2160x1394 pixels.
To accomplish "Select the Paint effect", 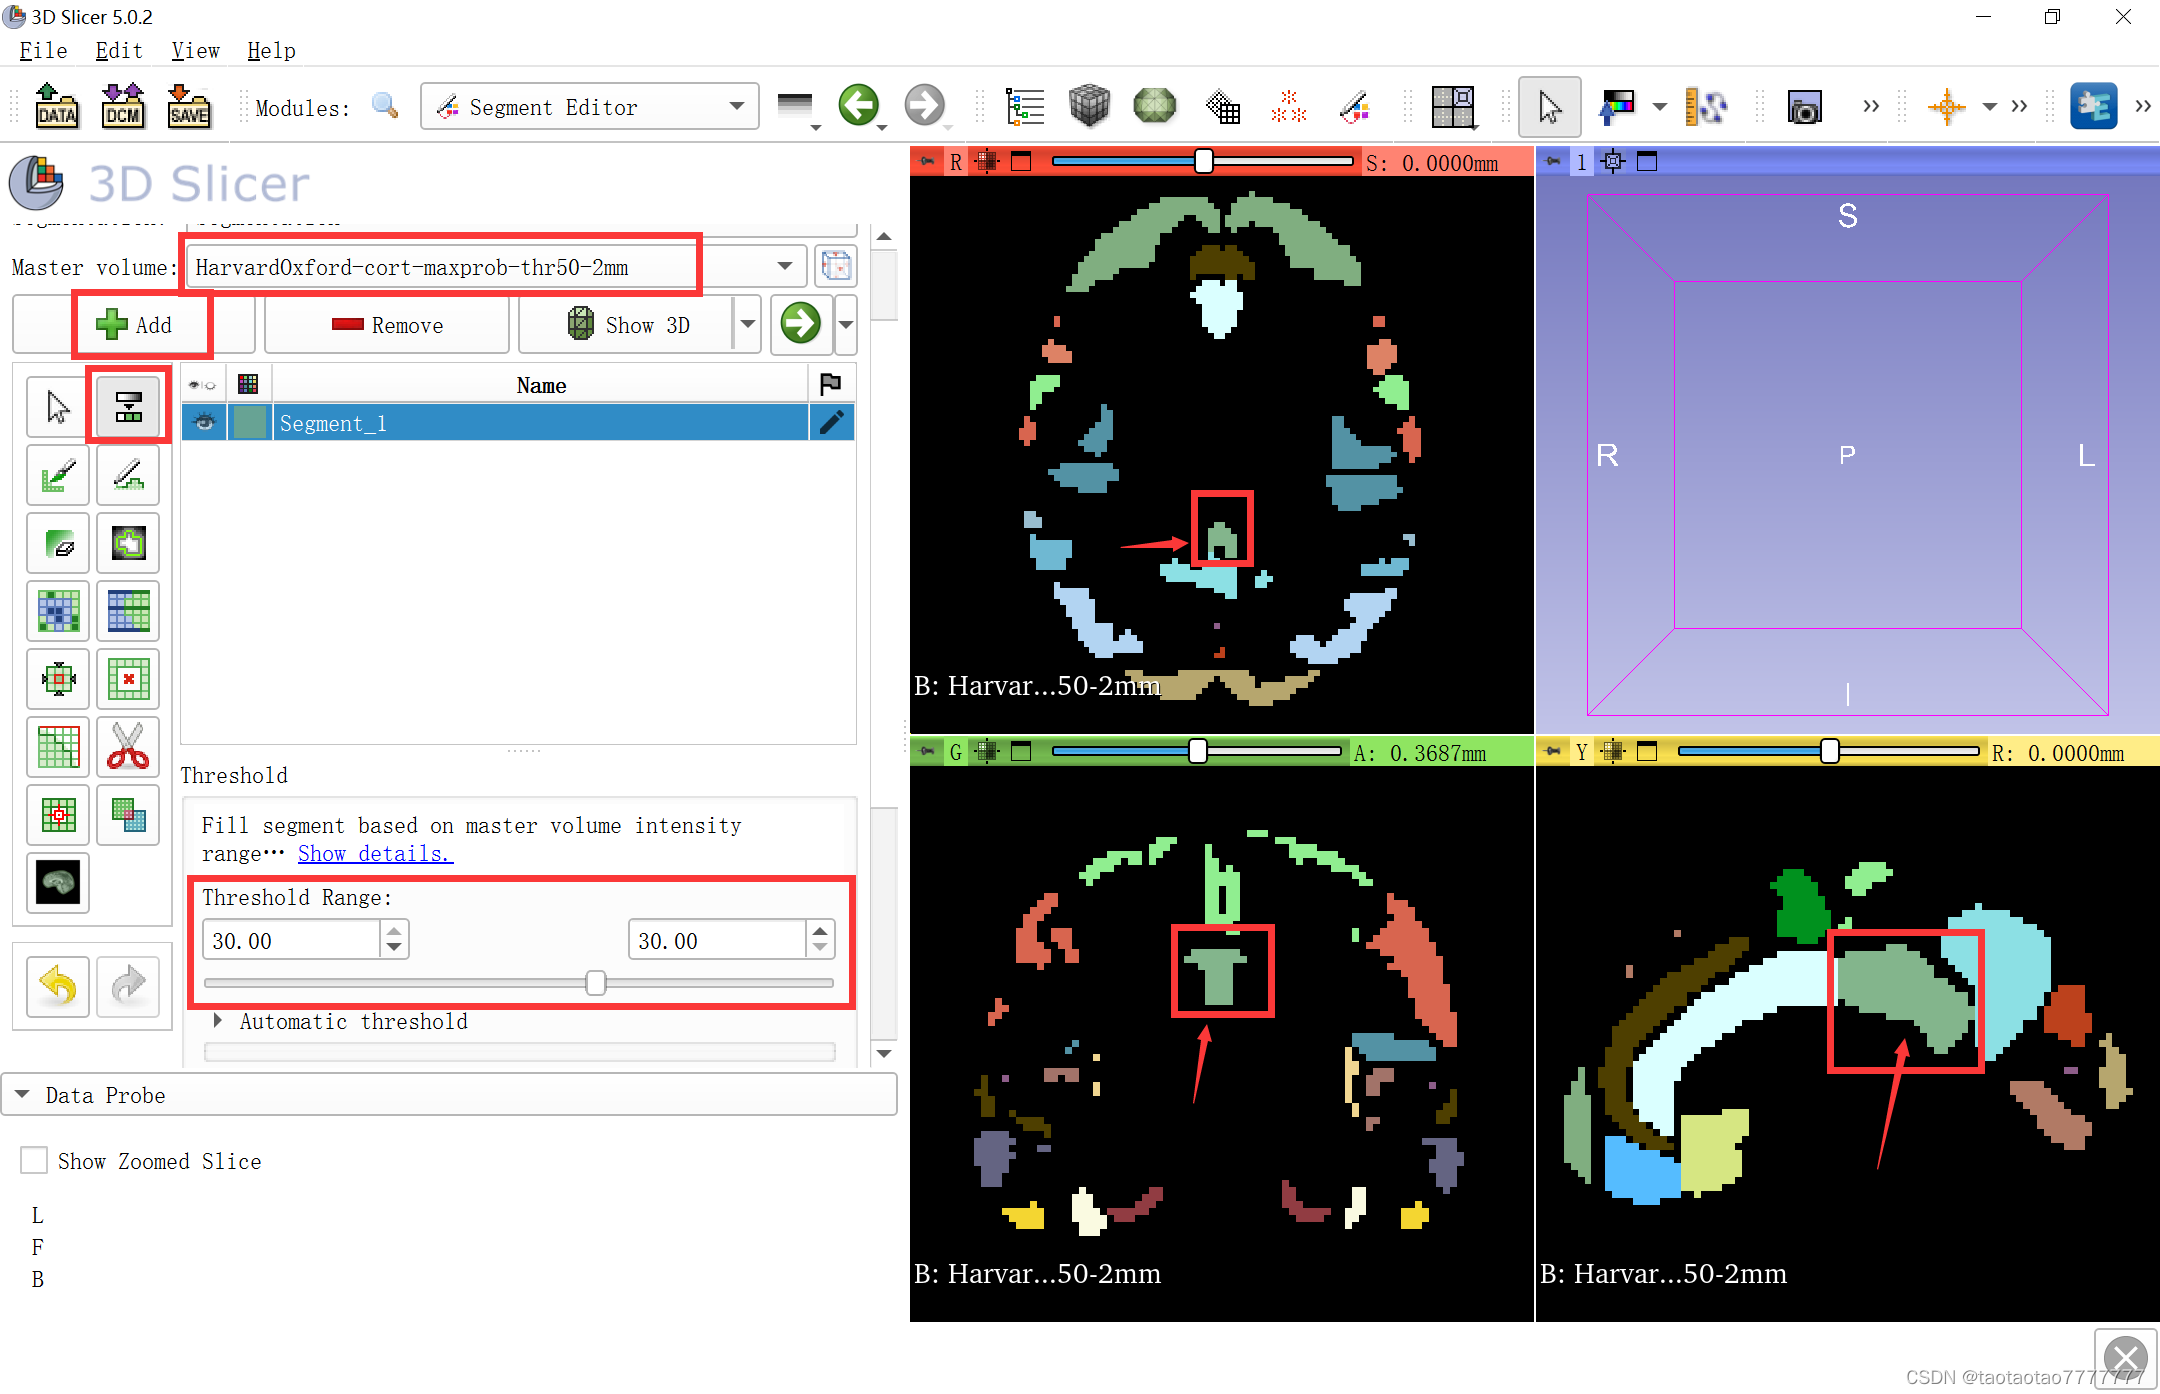I will (57, 475).
